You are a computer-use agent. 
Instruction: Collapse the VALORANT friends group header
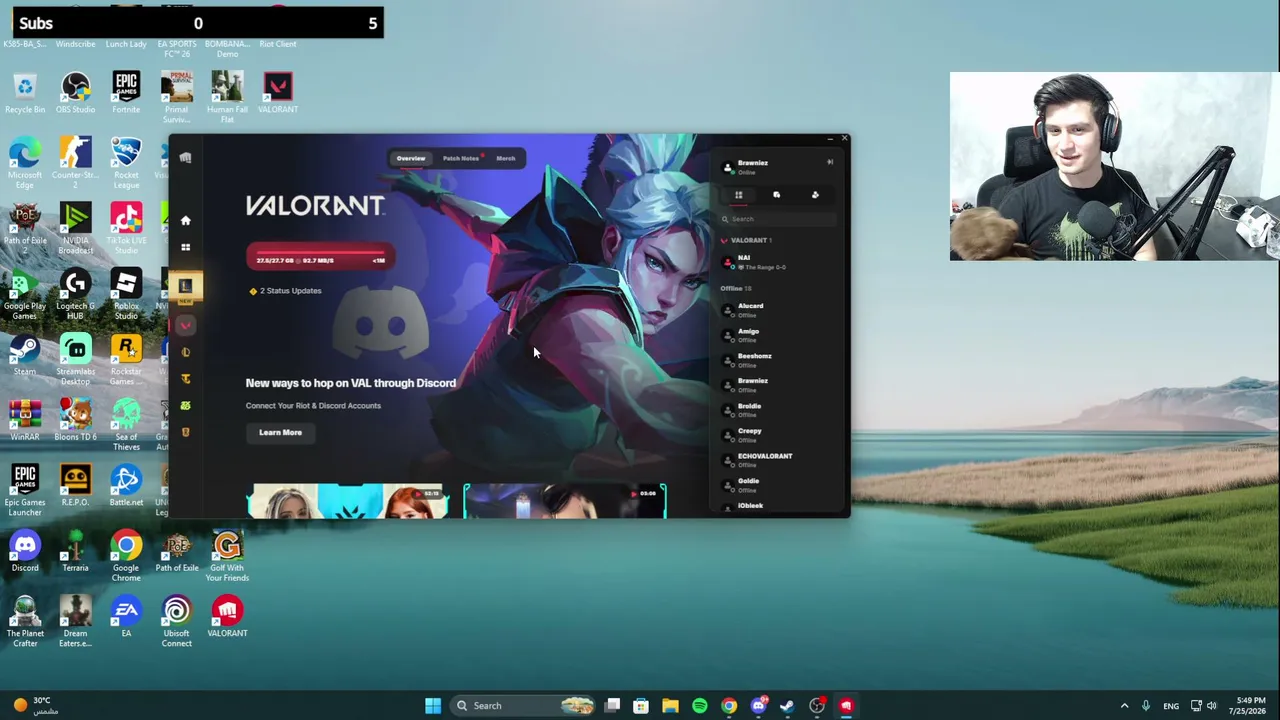[x=746, y=240]
